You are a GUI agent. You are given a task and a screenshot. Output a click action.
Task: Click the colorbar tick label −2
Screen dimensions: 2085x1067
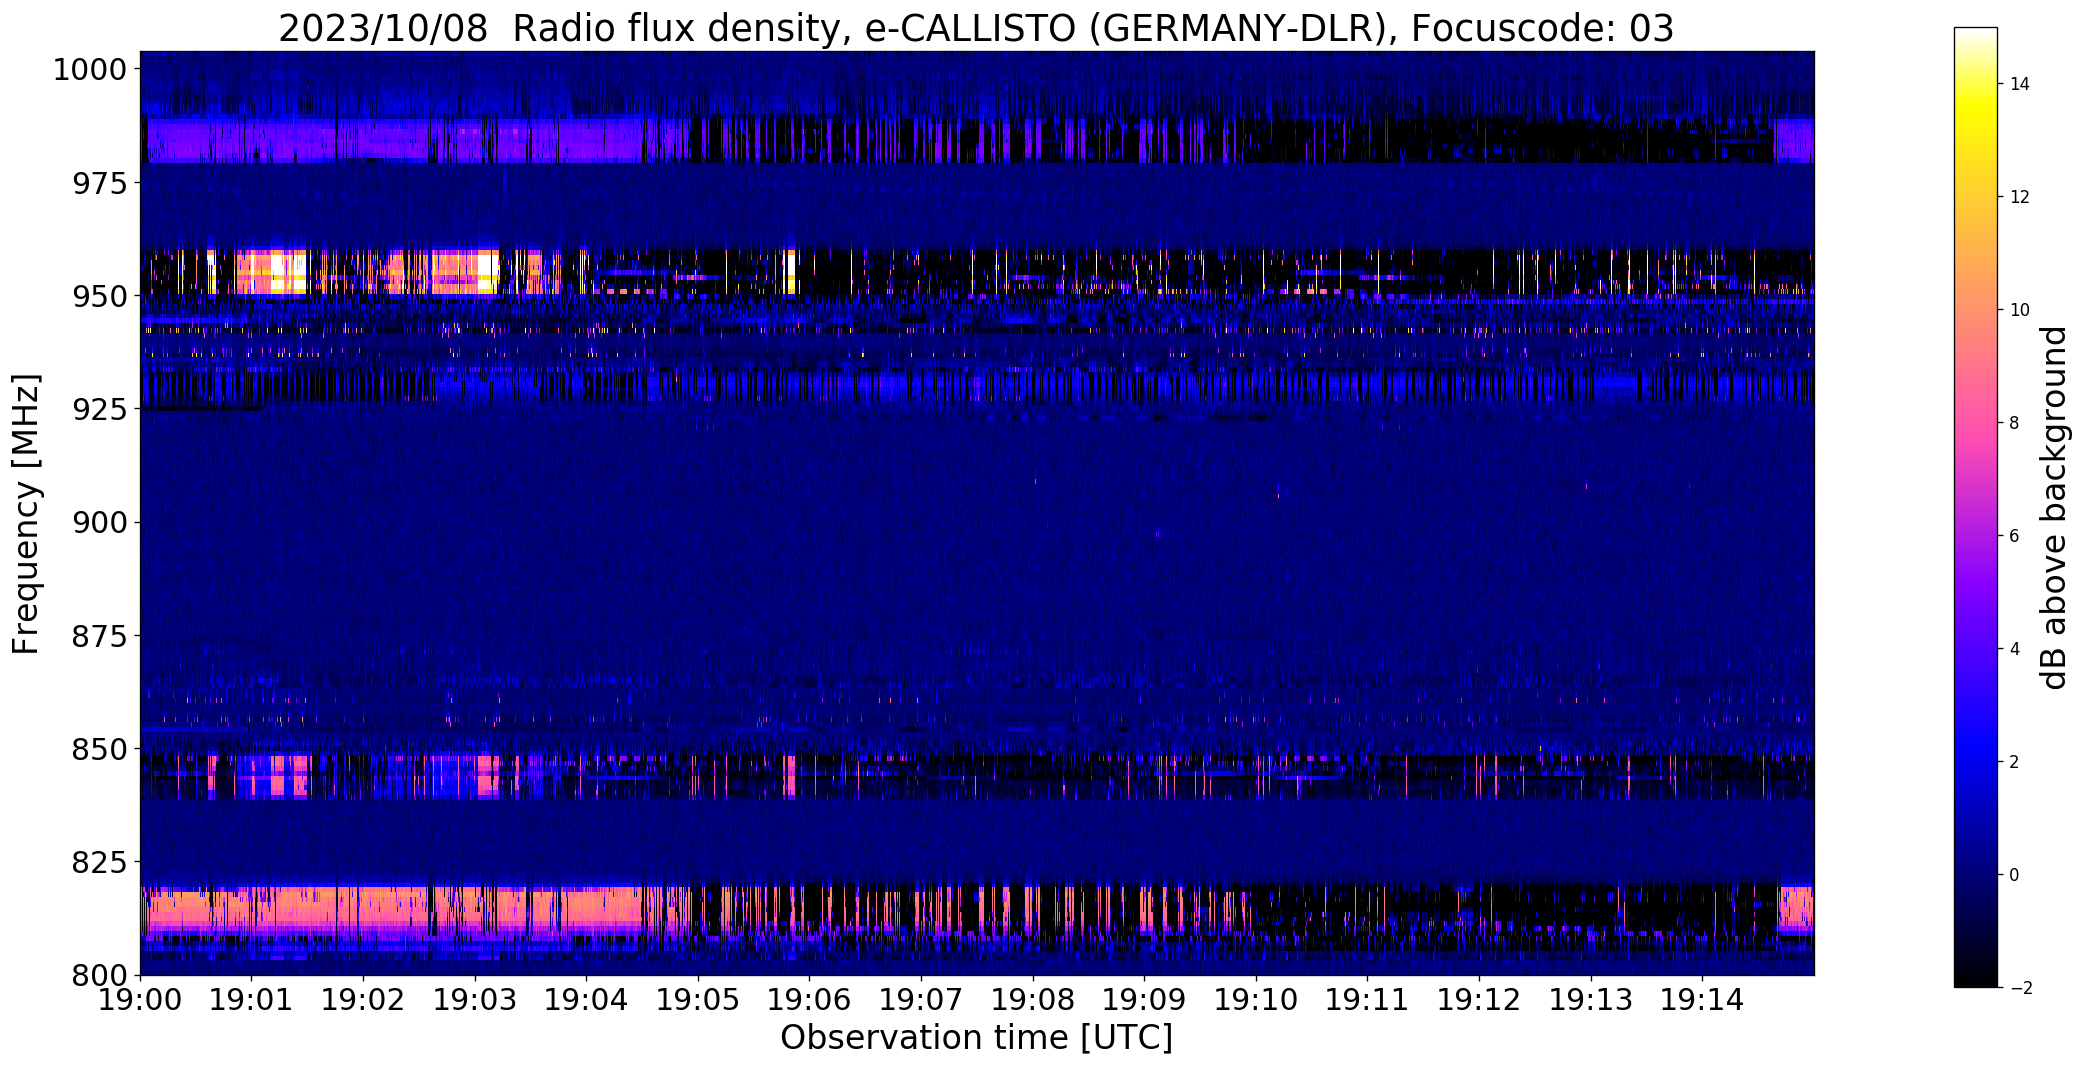(2020, 988)
